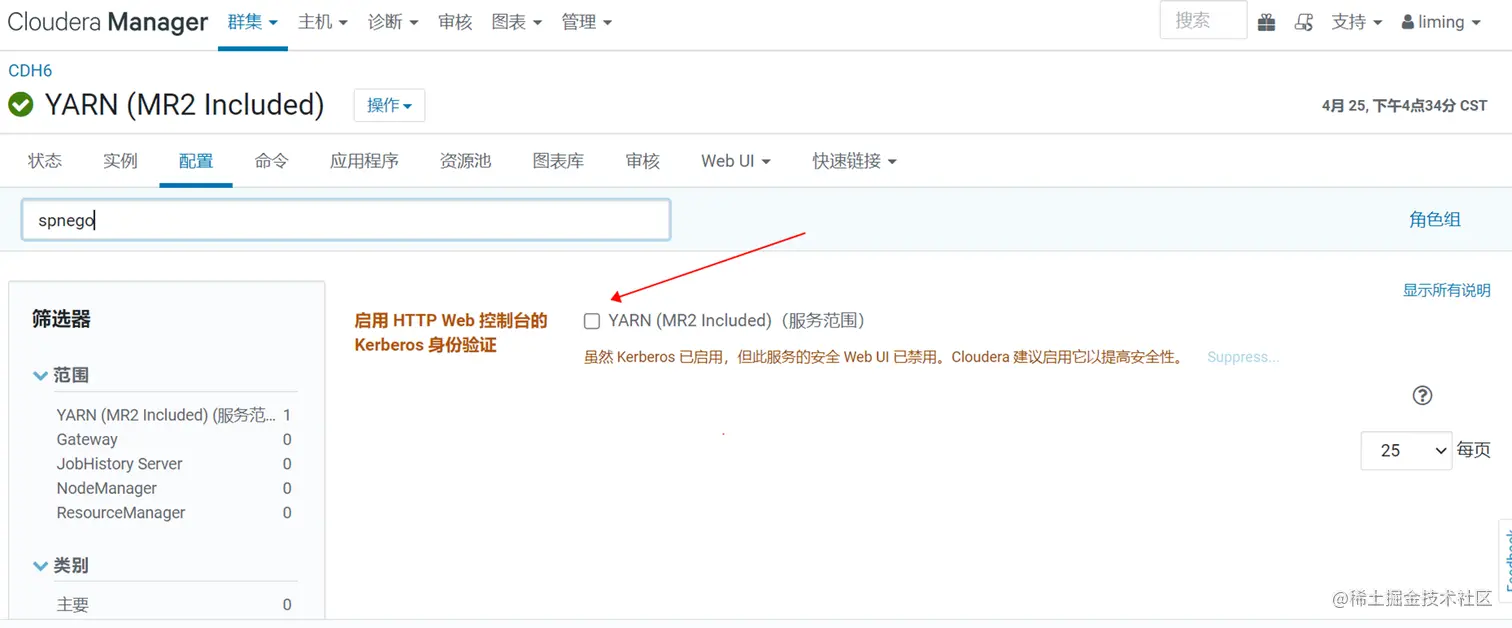The image size is (1512, 628).
Task: Click the 角色组 link
Action: click(x=1435, y=220)
